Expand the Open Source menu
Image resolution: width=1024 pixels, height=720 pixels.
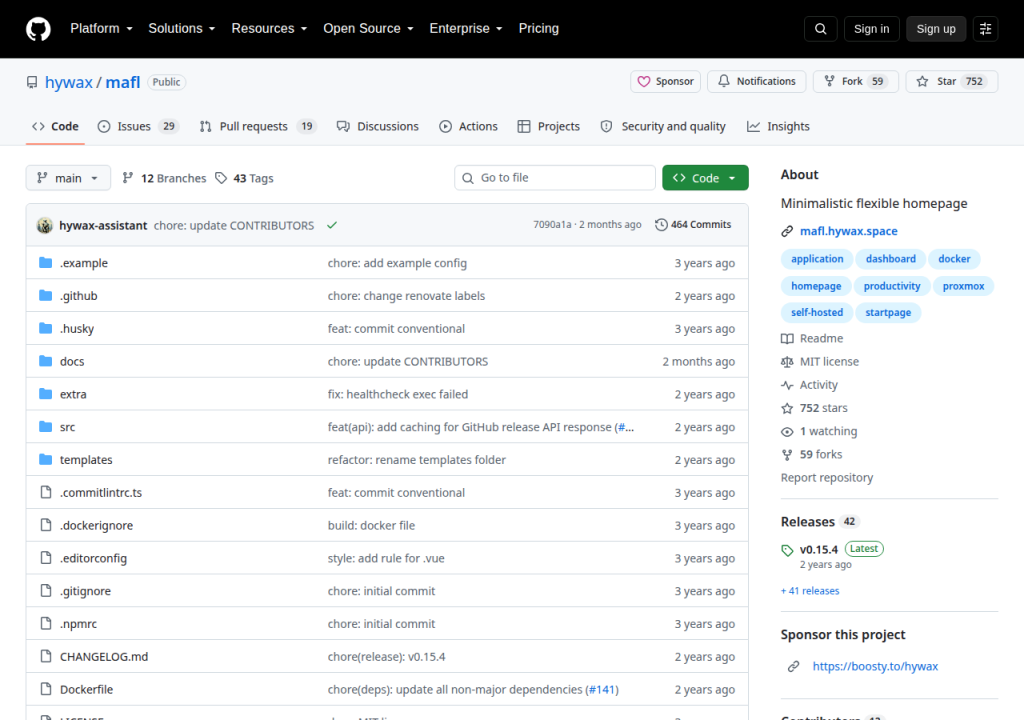368,29
